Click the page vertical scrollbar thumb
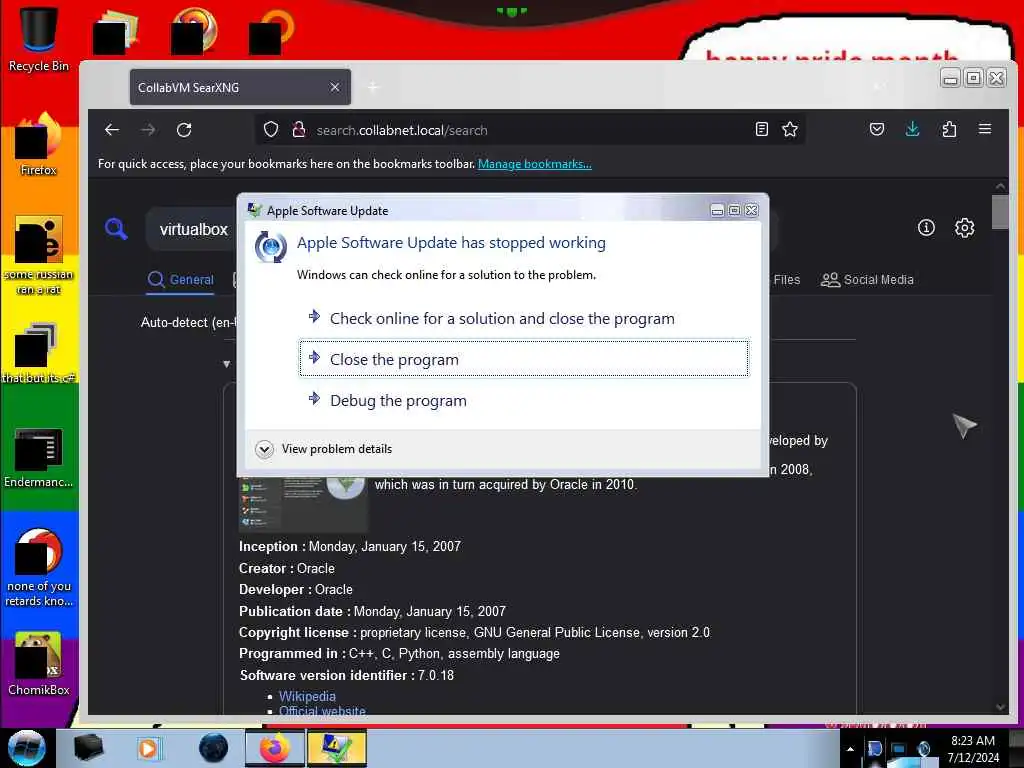Screen dimensions: 1024x768 point(1000,211)
